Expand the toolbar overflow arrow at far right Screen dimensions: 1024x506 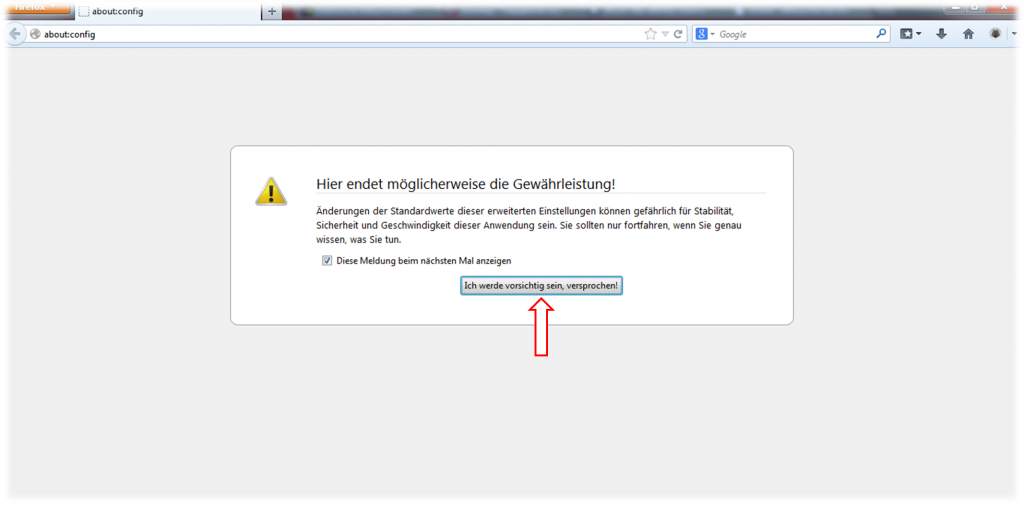(x=1012, y=34)
